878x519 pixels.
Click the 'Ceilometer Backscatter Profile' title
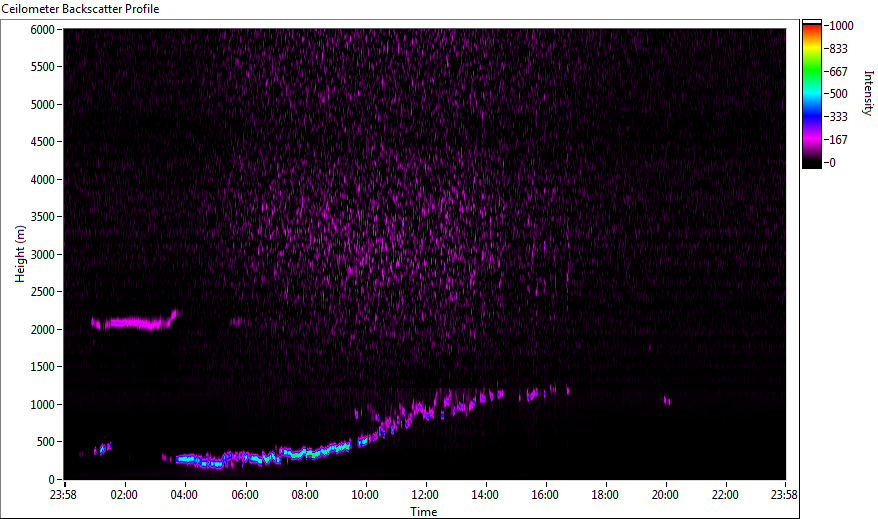coord(80,9)
